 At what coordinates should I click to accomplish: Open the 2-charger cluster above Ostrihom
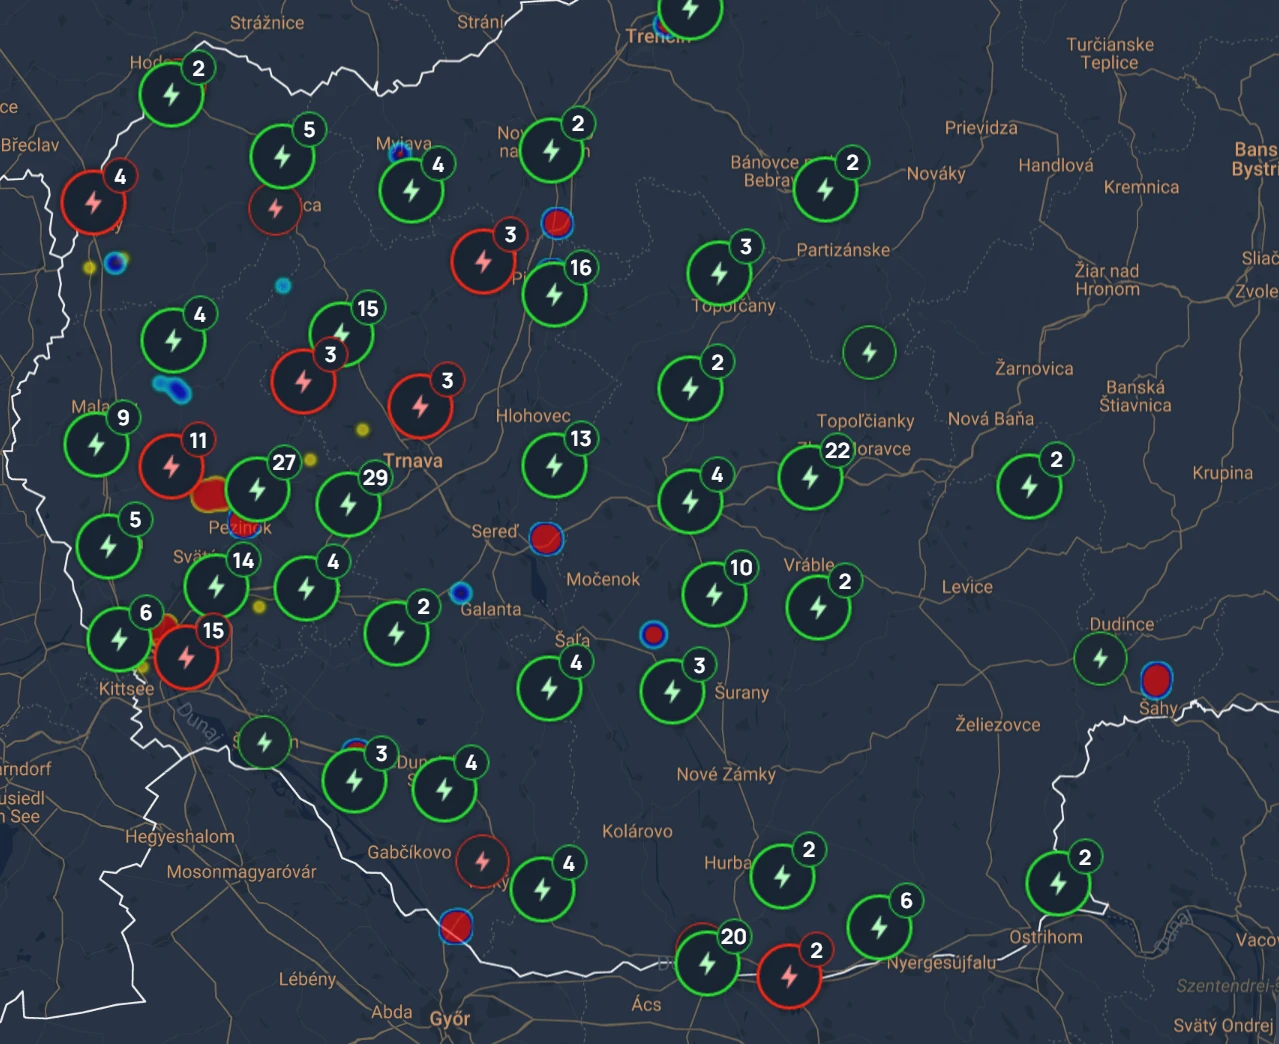[x=1058, y=883]
